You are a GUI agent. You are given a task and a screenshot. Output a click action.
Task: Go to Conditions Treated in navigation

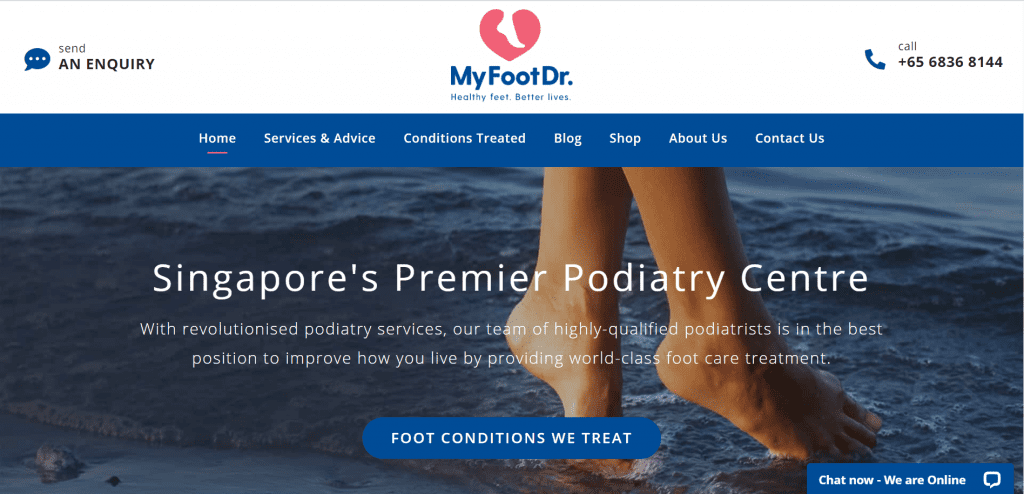464,139
